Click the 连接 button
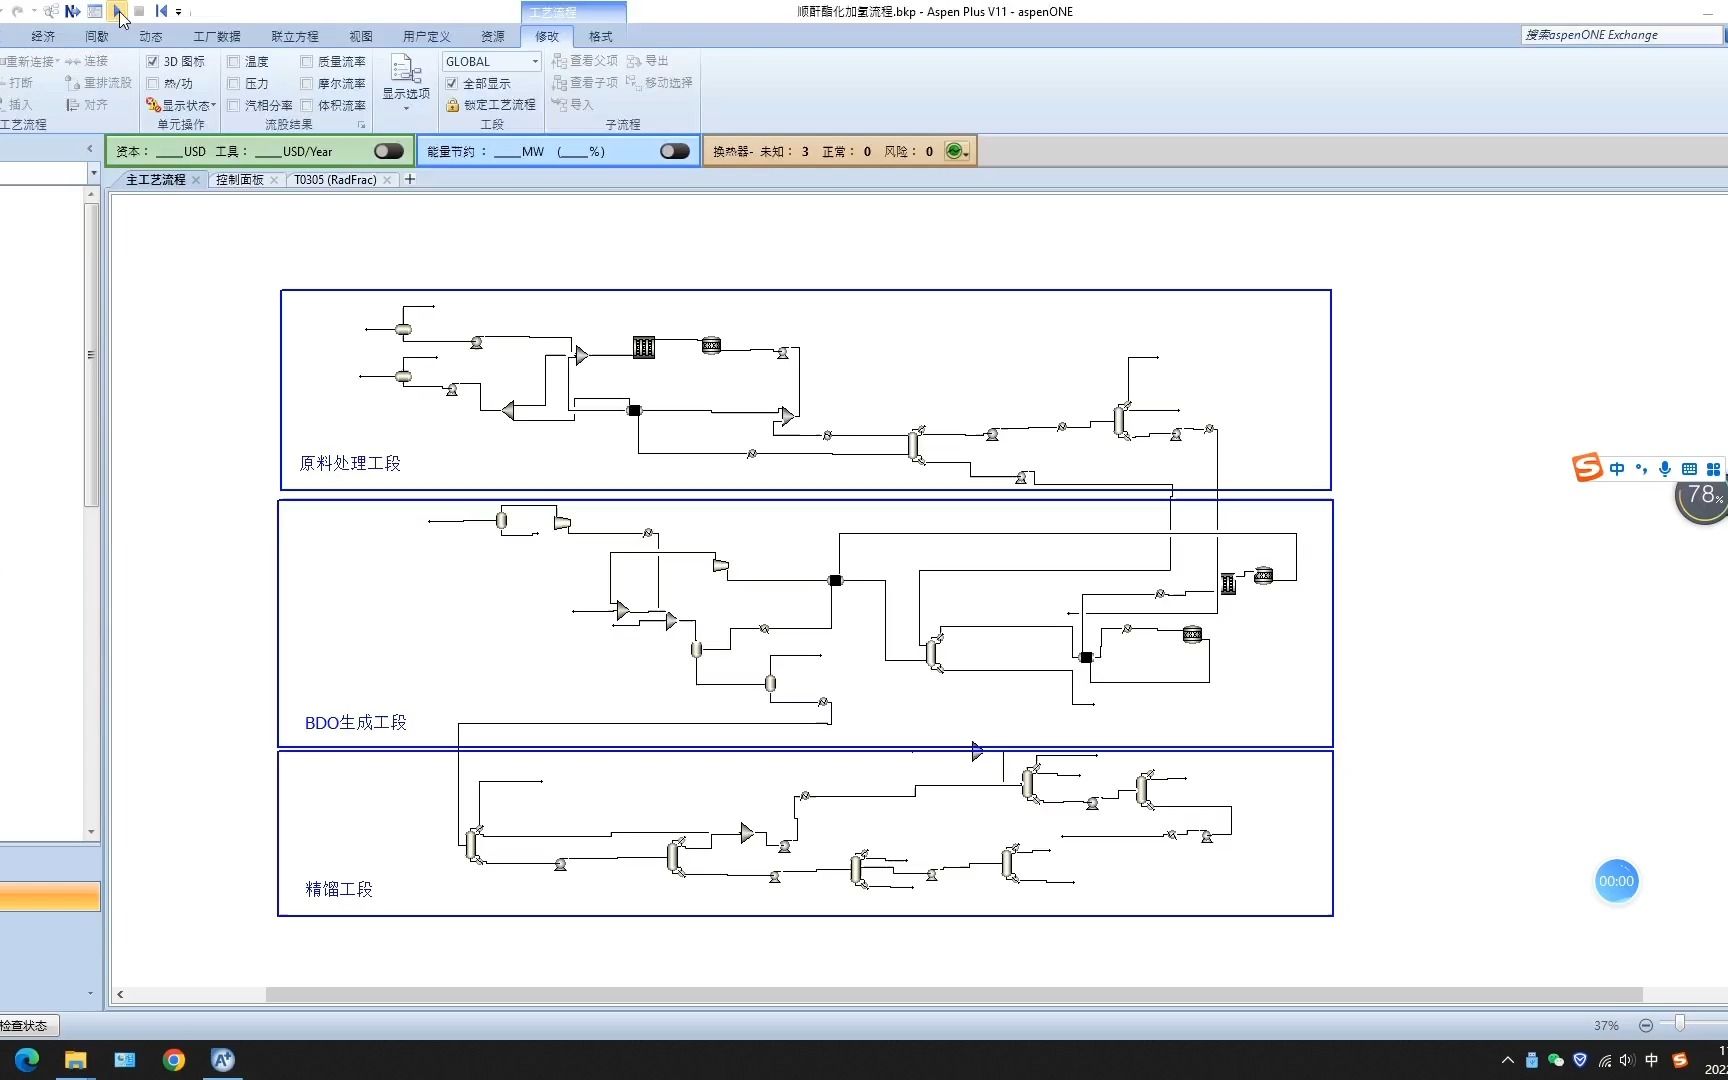The height and width of the screenshot is (1080, 1728). (x=87, y=62)
